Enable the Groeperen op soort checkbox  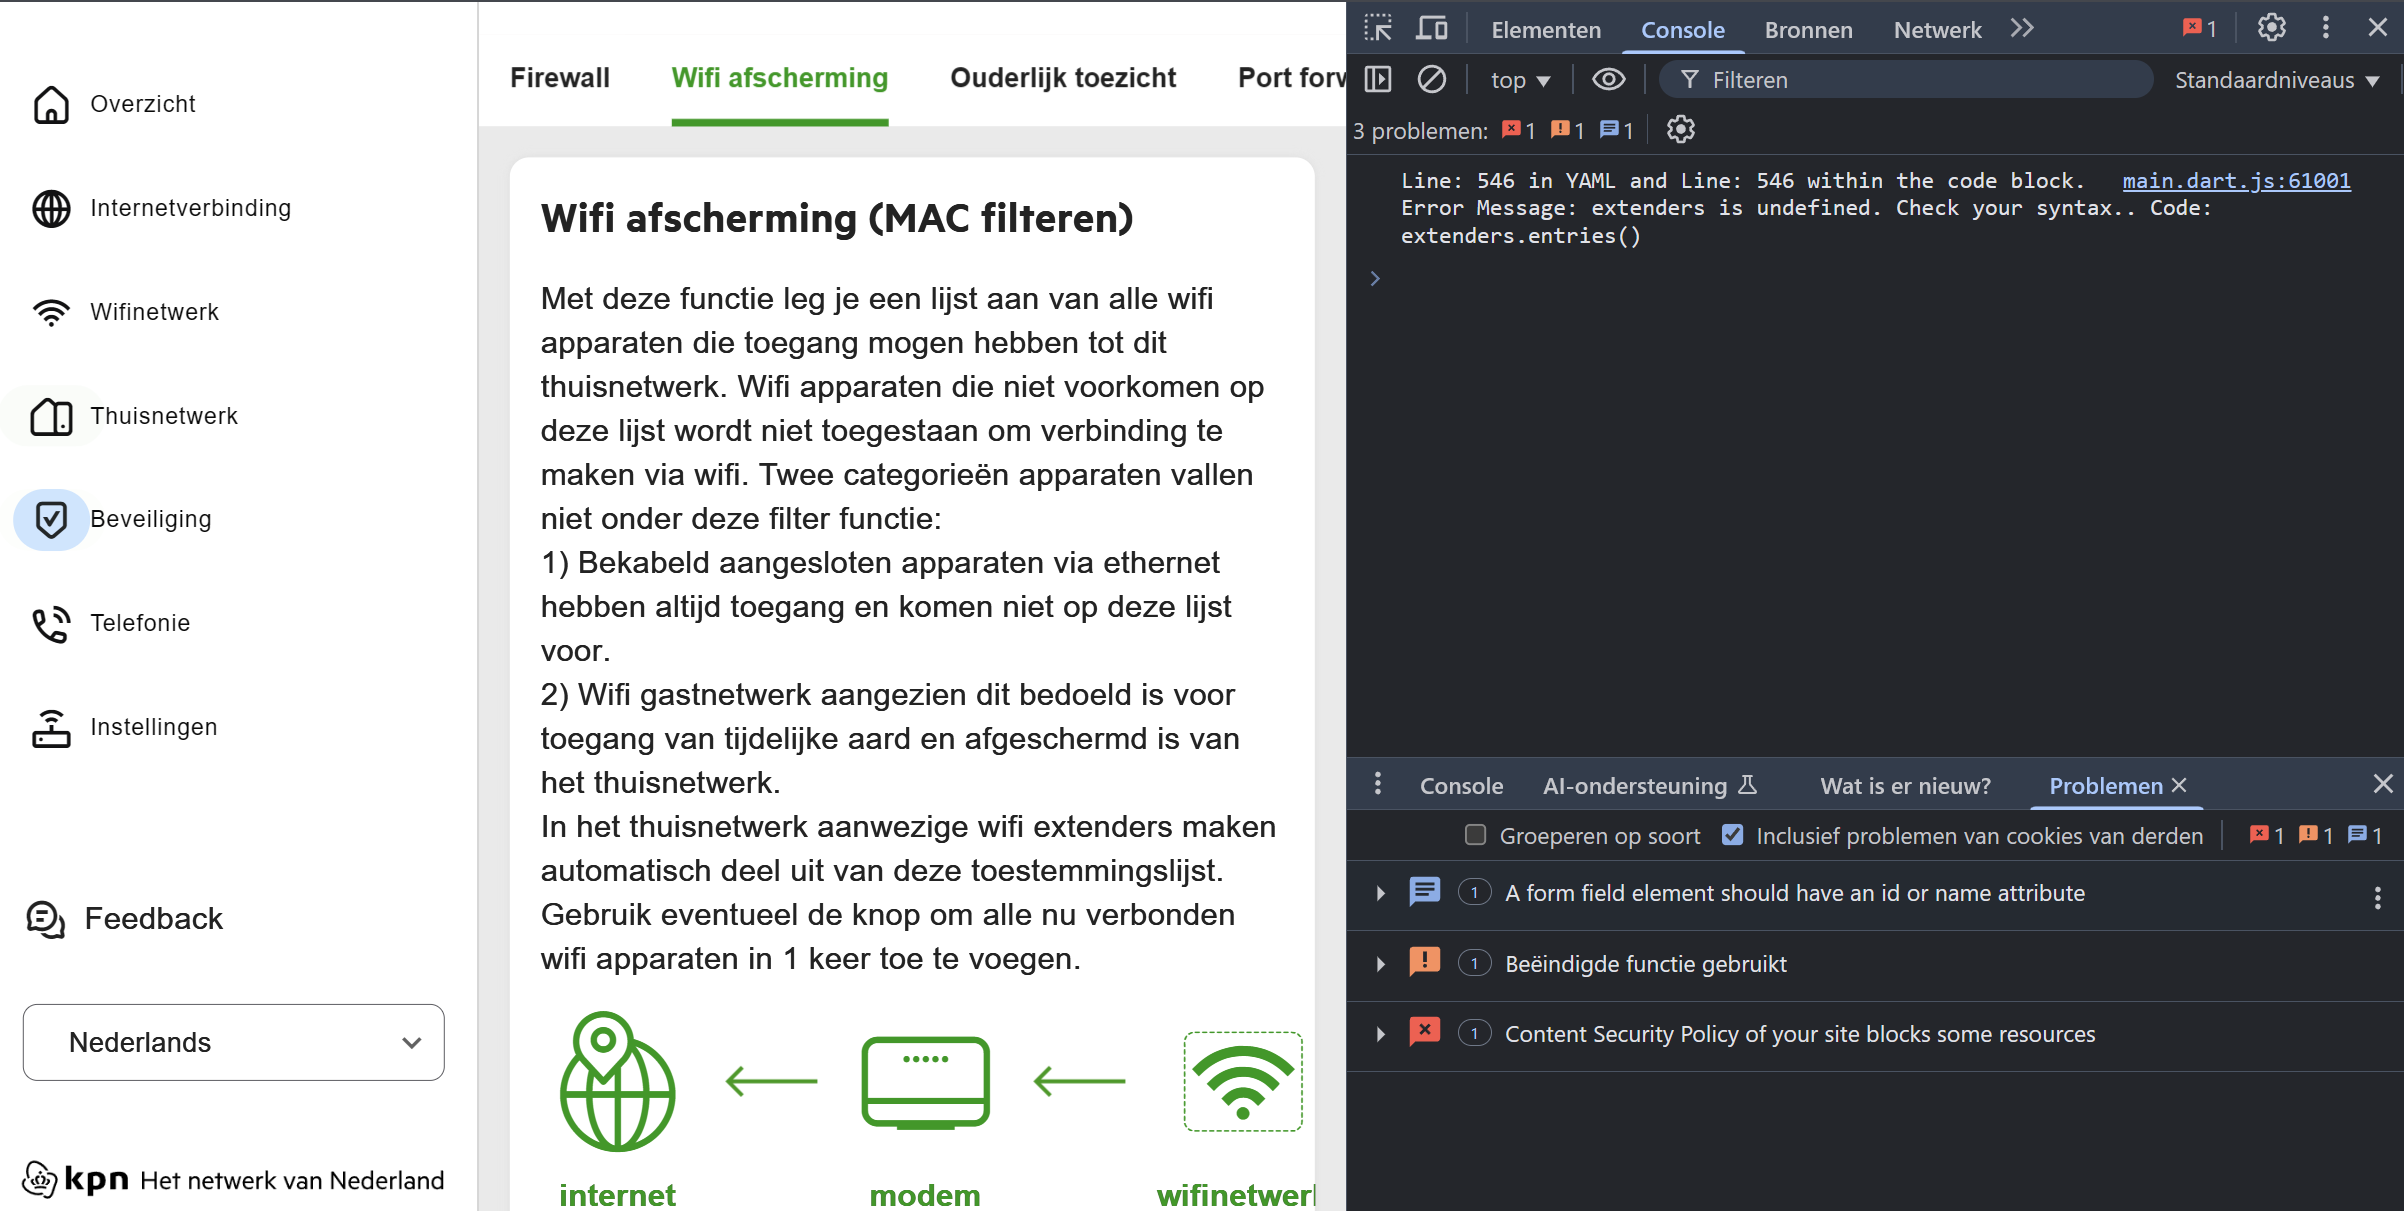tap(1475, 835)
